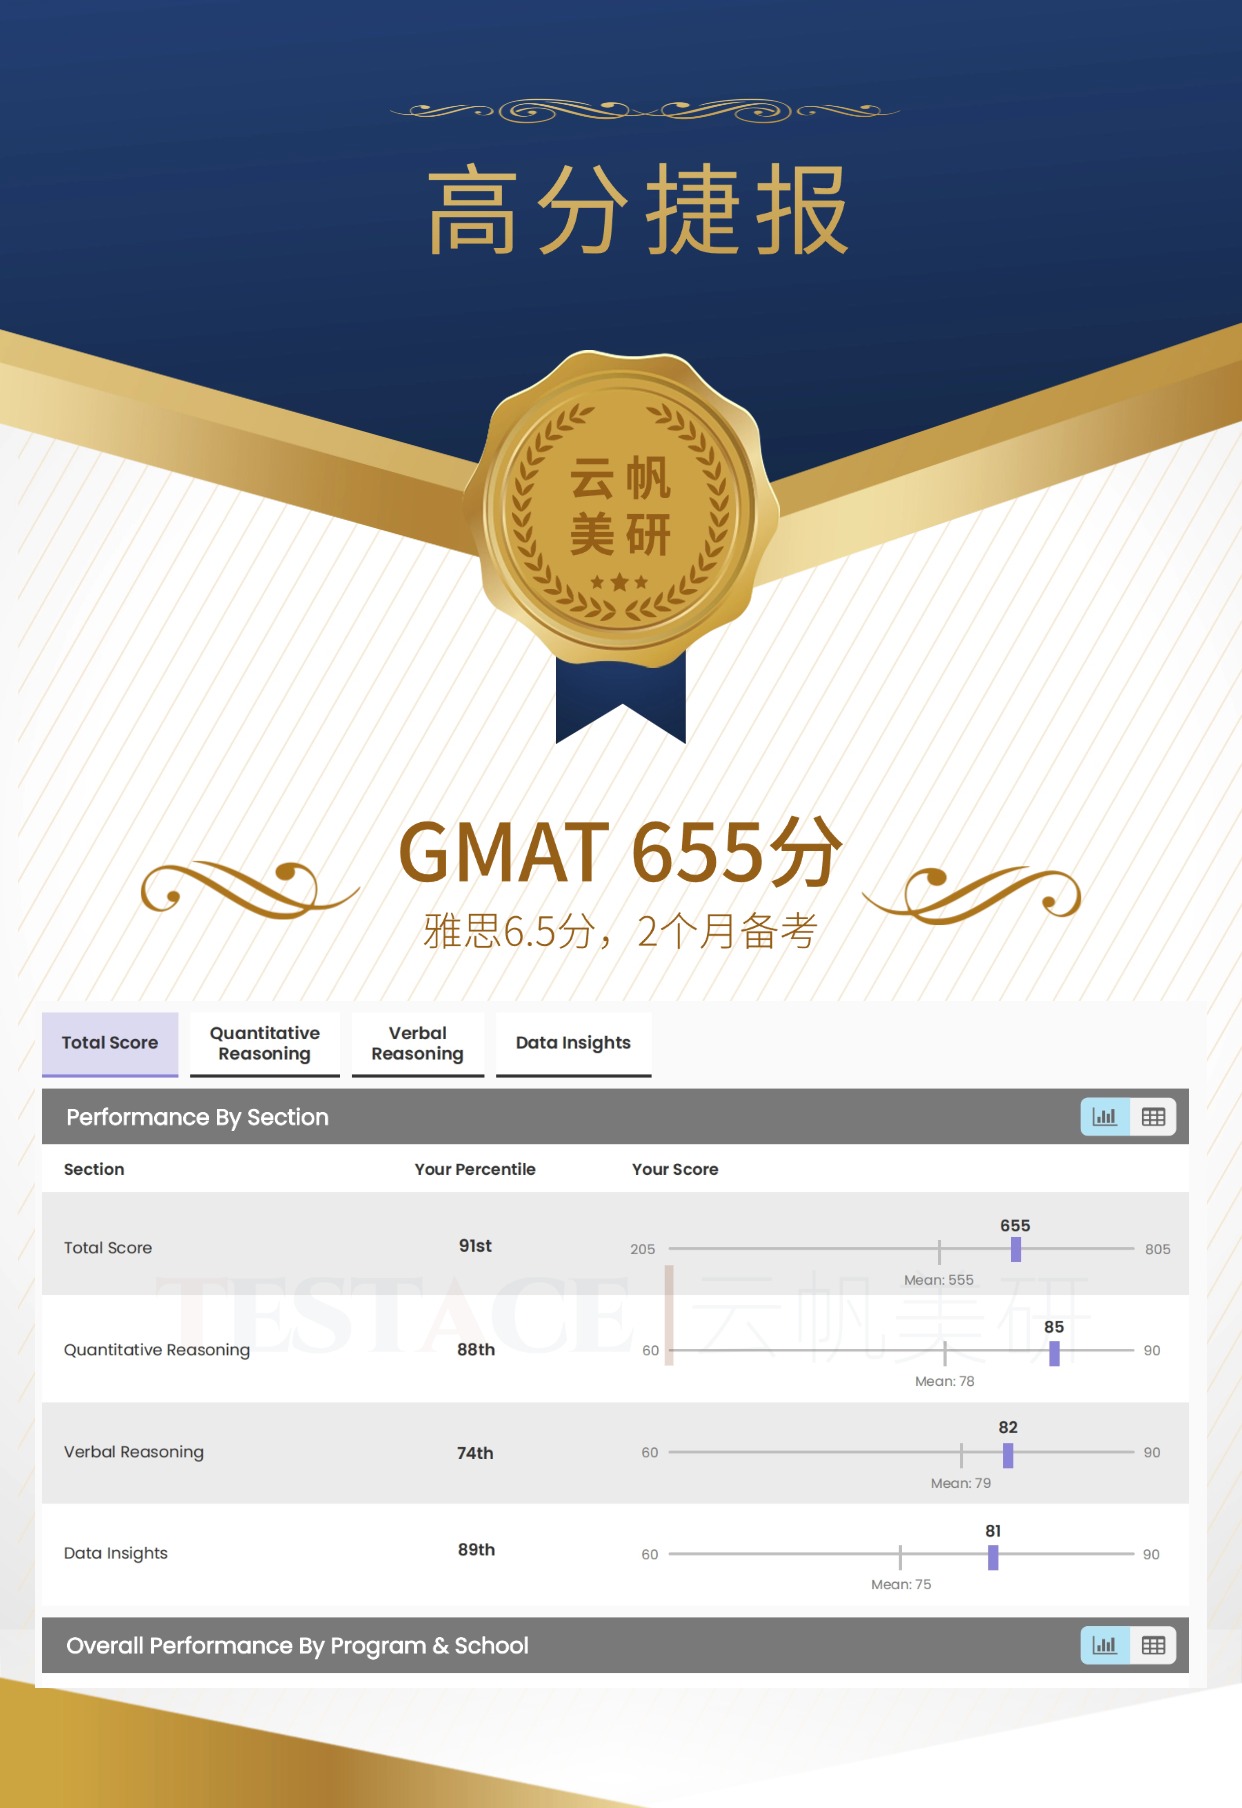Click the GMAT 655分 headline
The height and width of the screenshot is (1808, 1242).
(x=620, y=852)
